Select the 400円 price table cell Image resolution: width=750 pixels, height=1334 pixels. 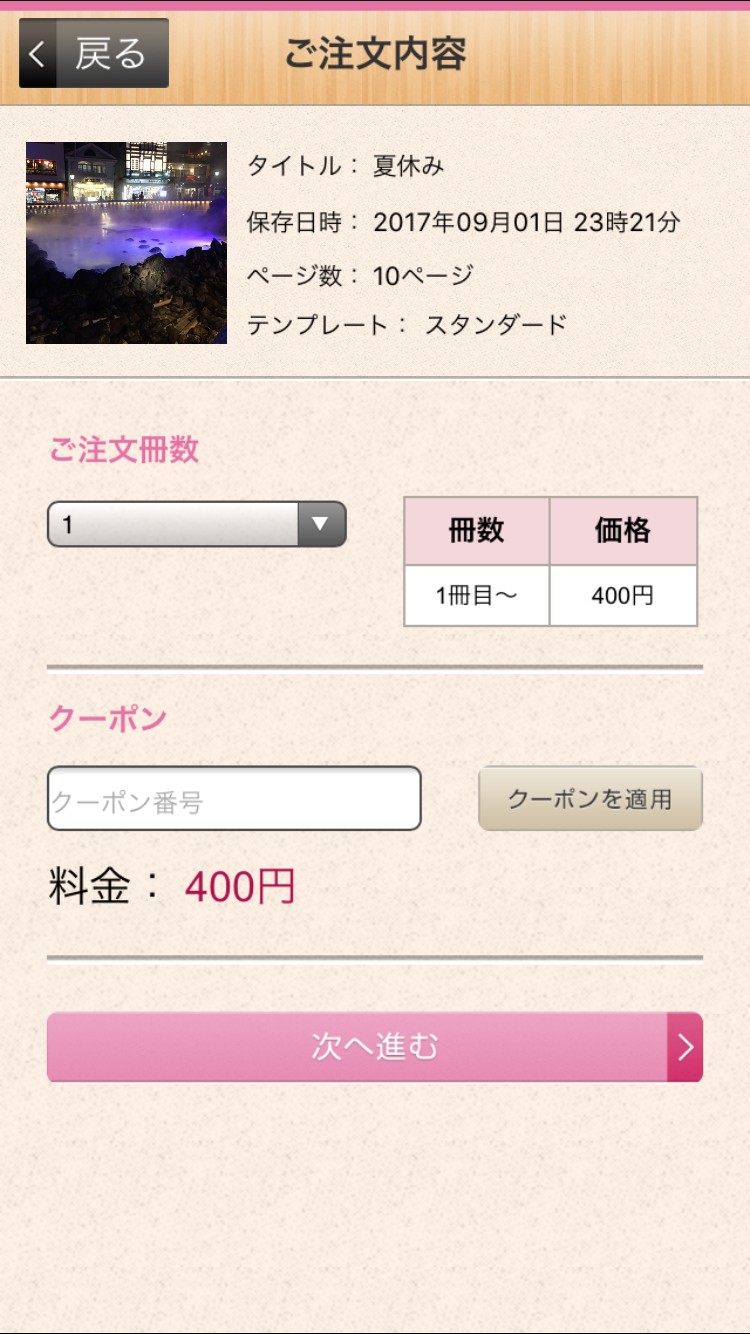623,596
